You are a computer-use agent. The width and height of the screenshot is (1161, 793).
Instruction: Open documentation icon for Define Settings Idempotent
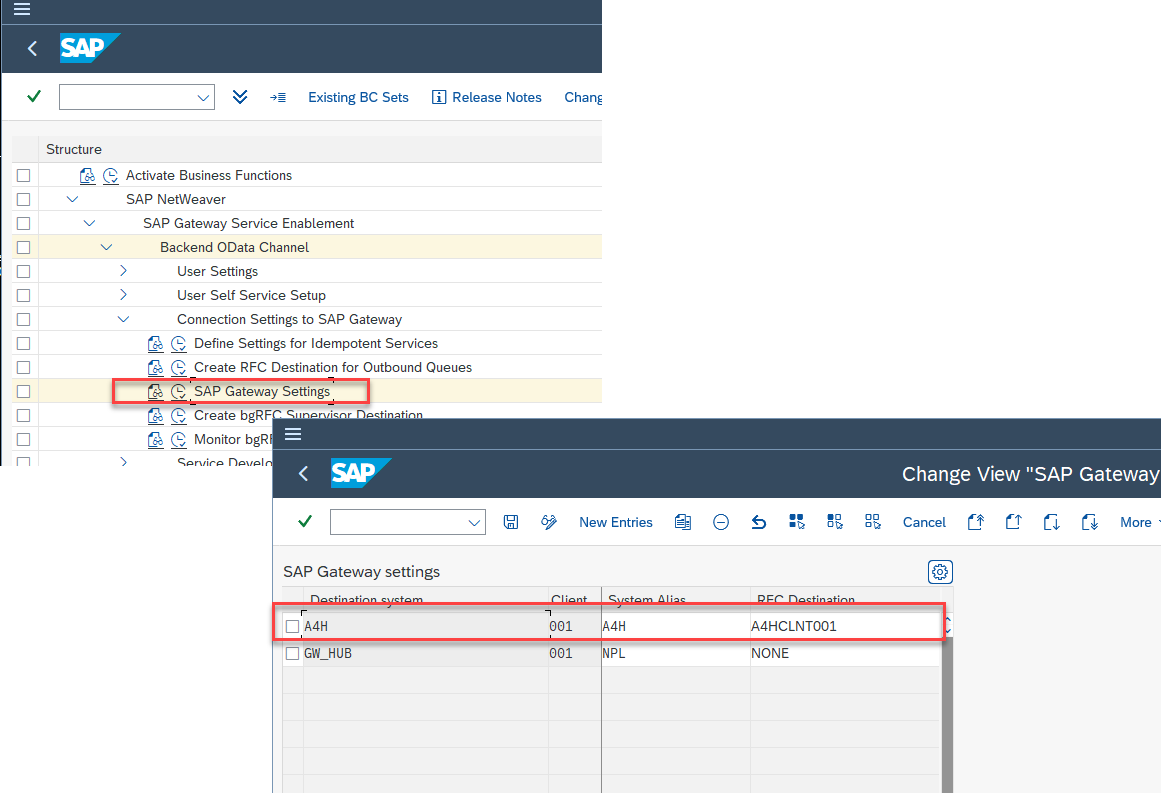pyautogui.click(x=155, y=344)
